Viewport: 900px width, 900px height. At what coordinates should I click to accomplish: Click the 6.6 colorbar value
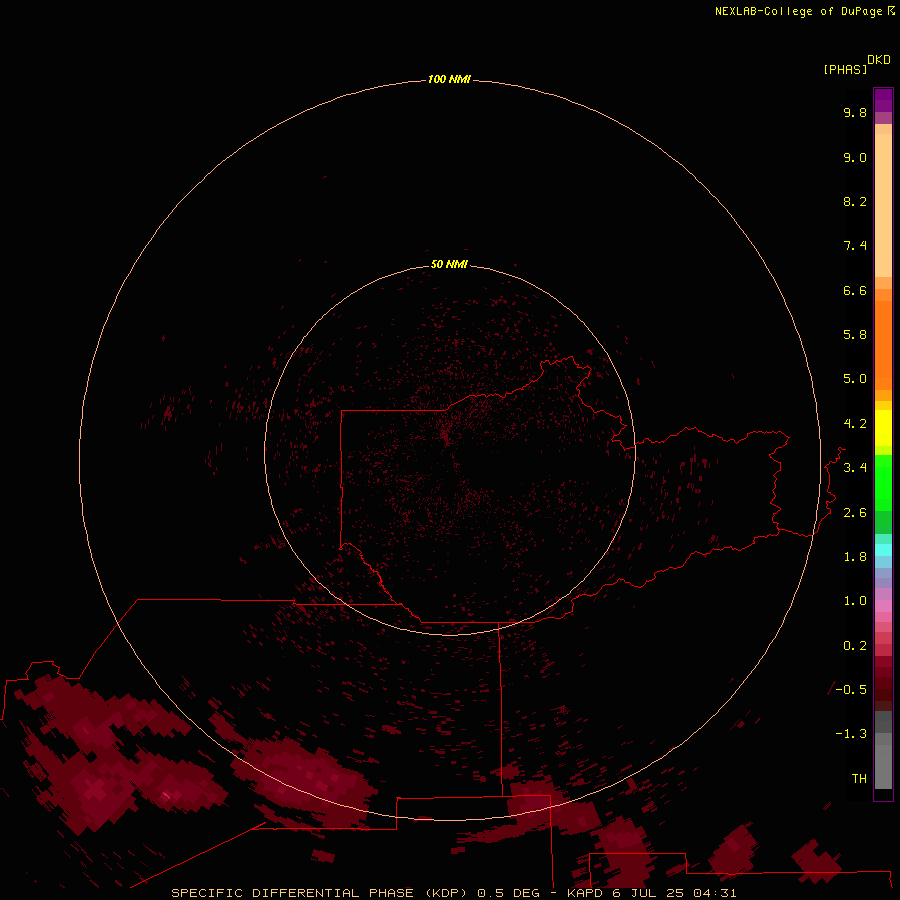855,291
